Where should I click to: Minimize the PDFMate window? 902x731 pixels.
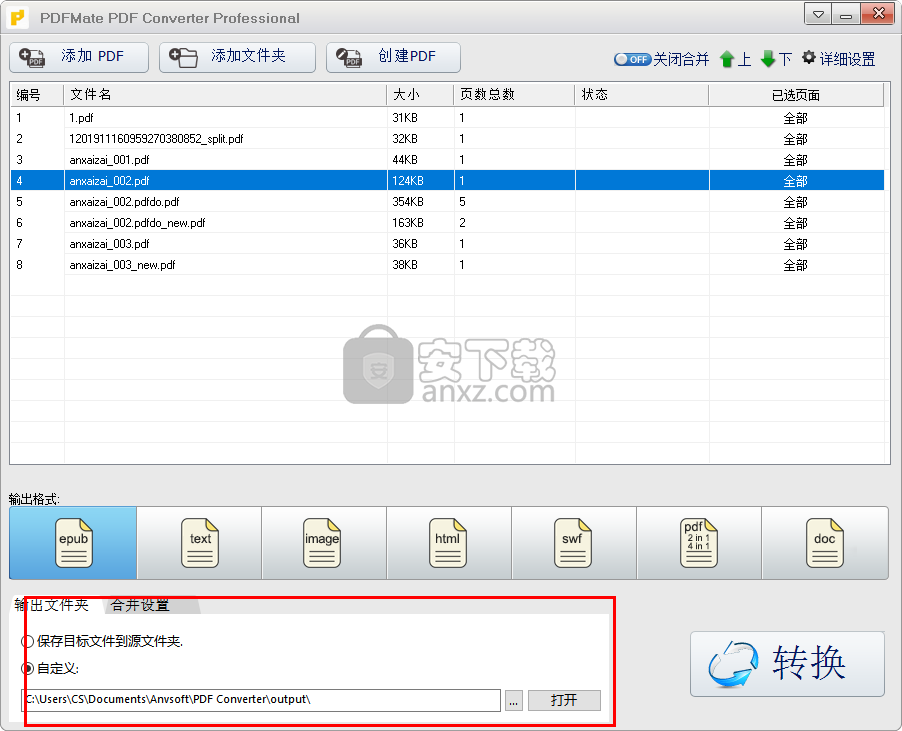pyautogui.click(x=846, y=14)
